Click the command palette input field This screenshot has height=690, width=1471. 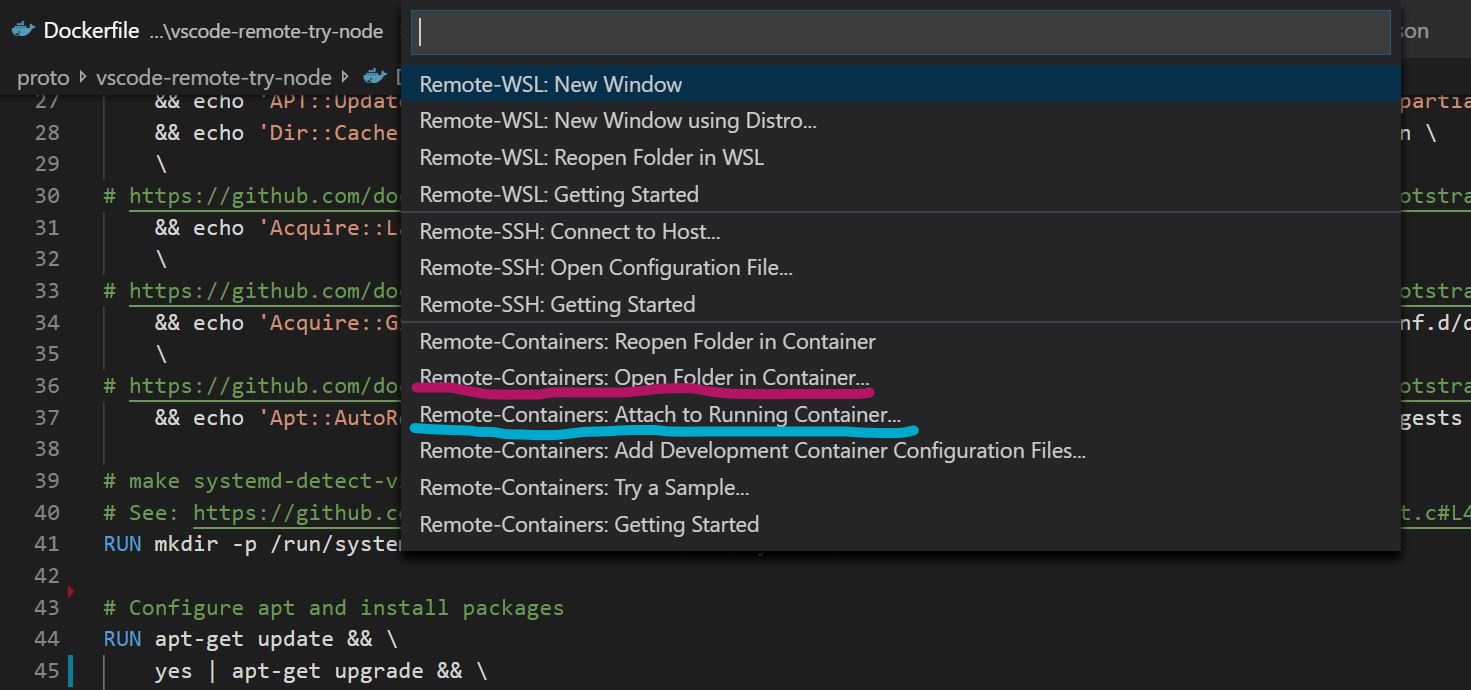901,32
